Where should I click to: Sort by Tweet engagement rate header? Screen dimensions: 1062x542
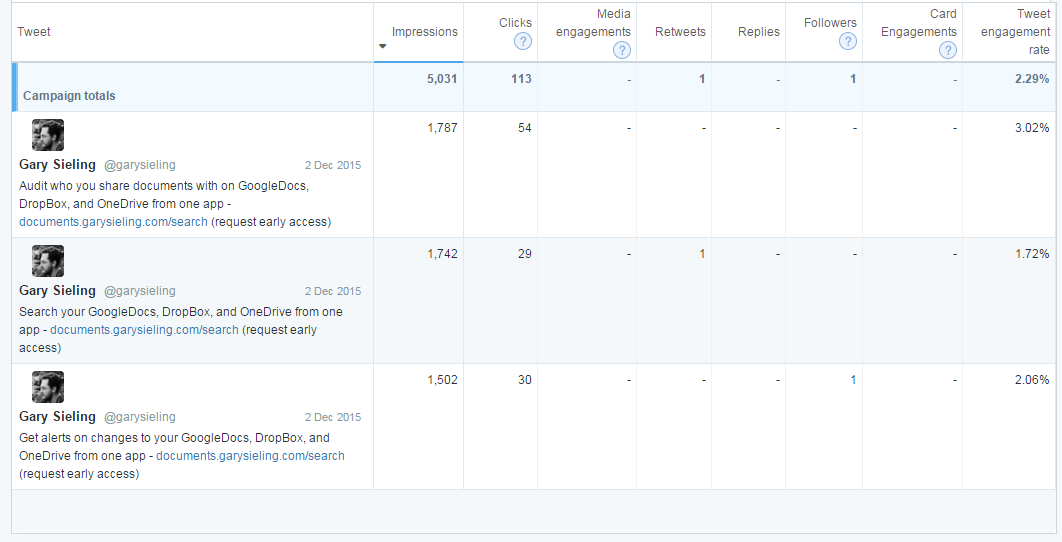tap(1015, 32)
